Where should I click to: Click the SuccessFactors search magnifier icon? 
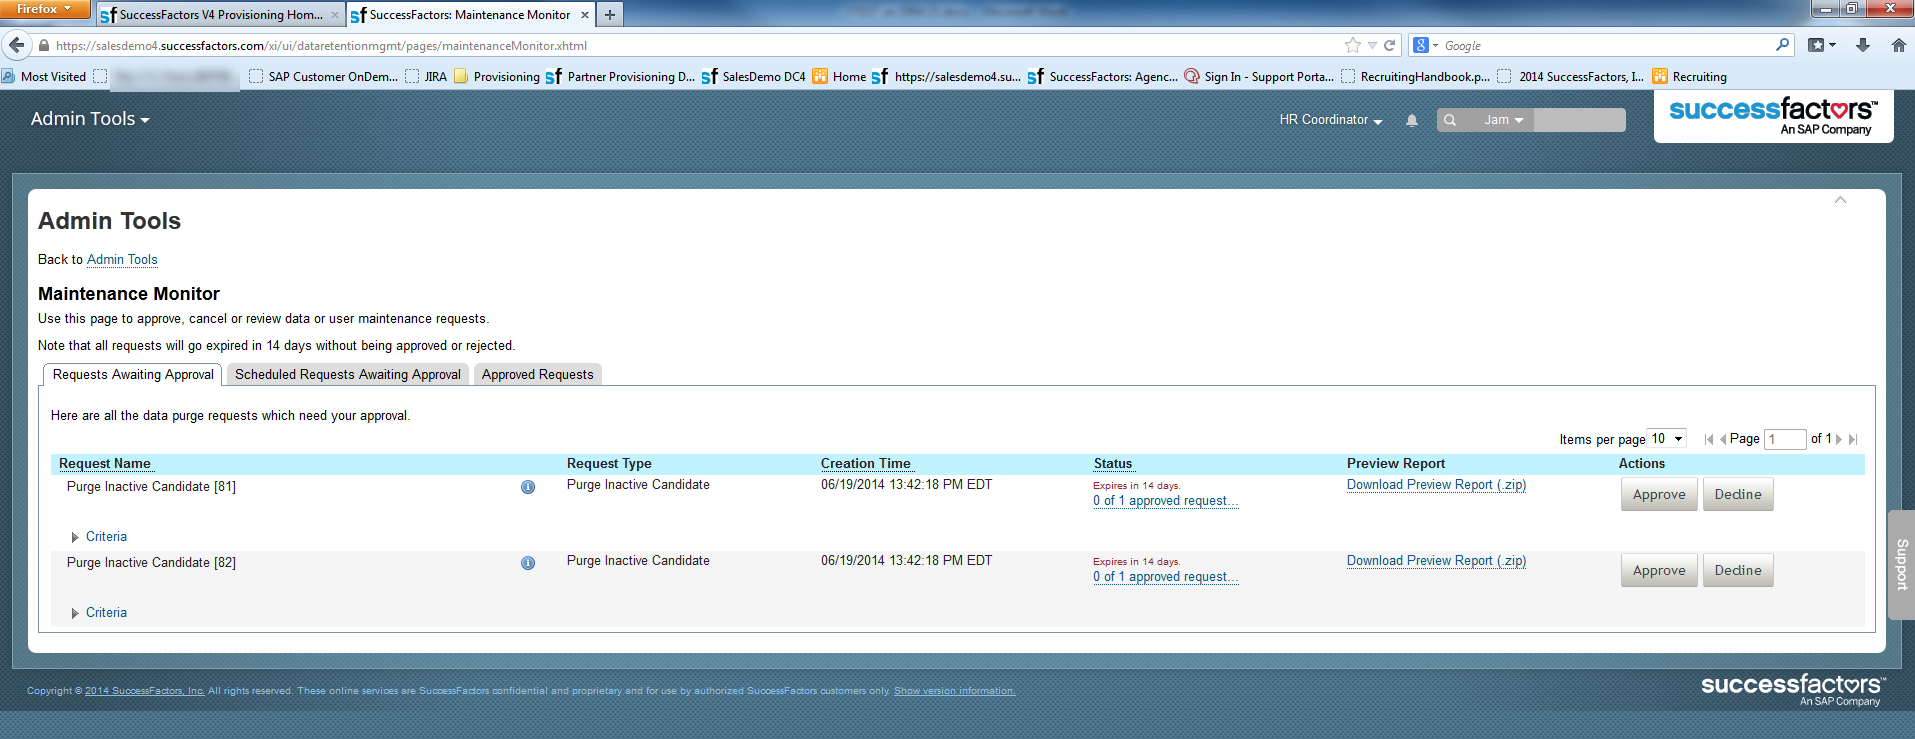click(1450, 120)
